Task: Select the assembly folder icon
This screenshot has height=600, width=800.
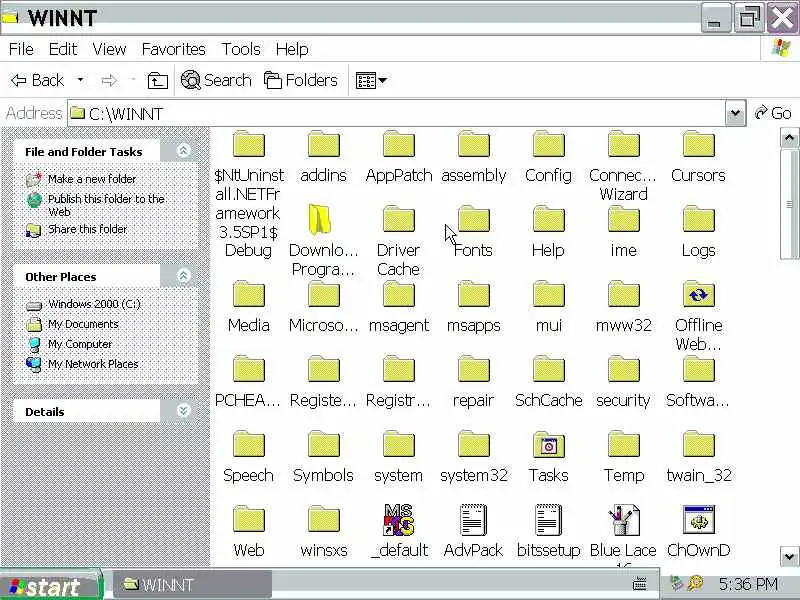Action: pos(473,144)
